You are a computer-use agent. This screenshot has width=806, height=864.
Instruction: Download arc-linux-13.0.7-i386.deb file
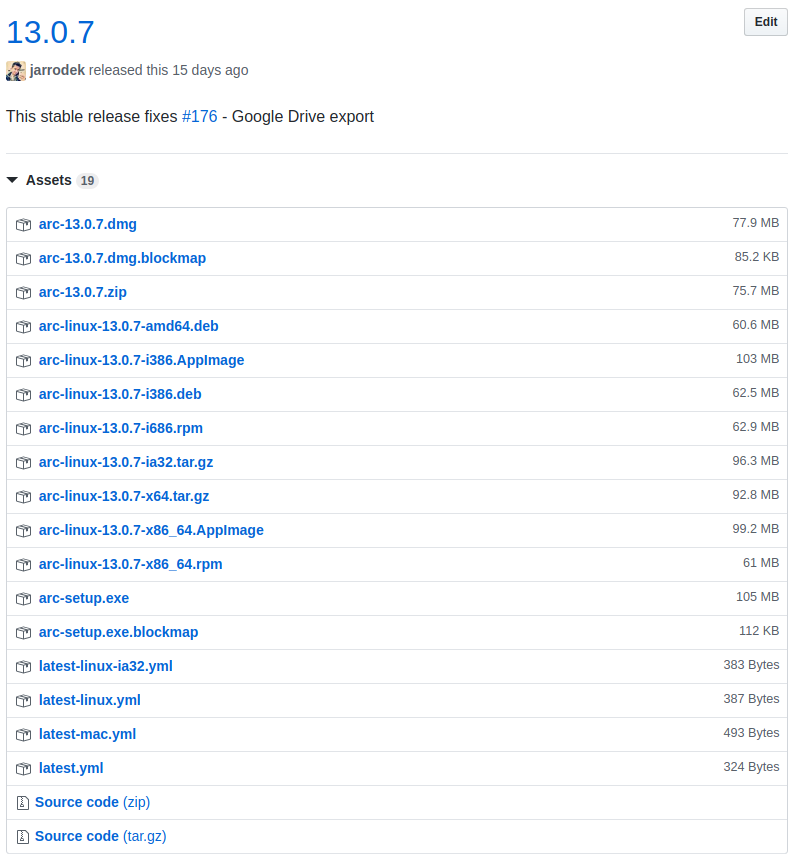point(120,394)
